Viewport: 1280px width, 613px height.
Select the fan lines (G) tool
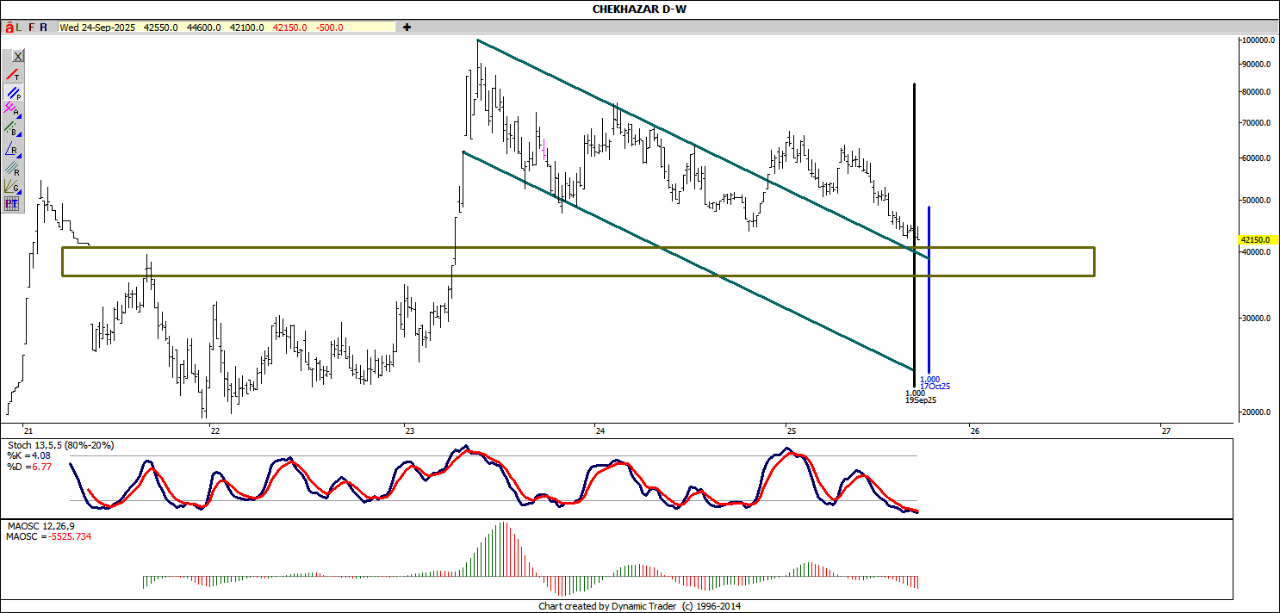pyautogui.click(x=13, y=185)
